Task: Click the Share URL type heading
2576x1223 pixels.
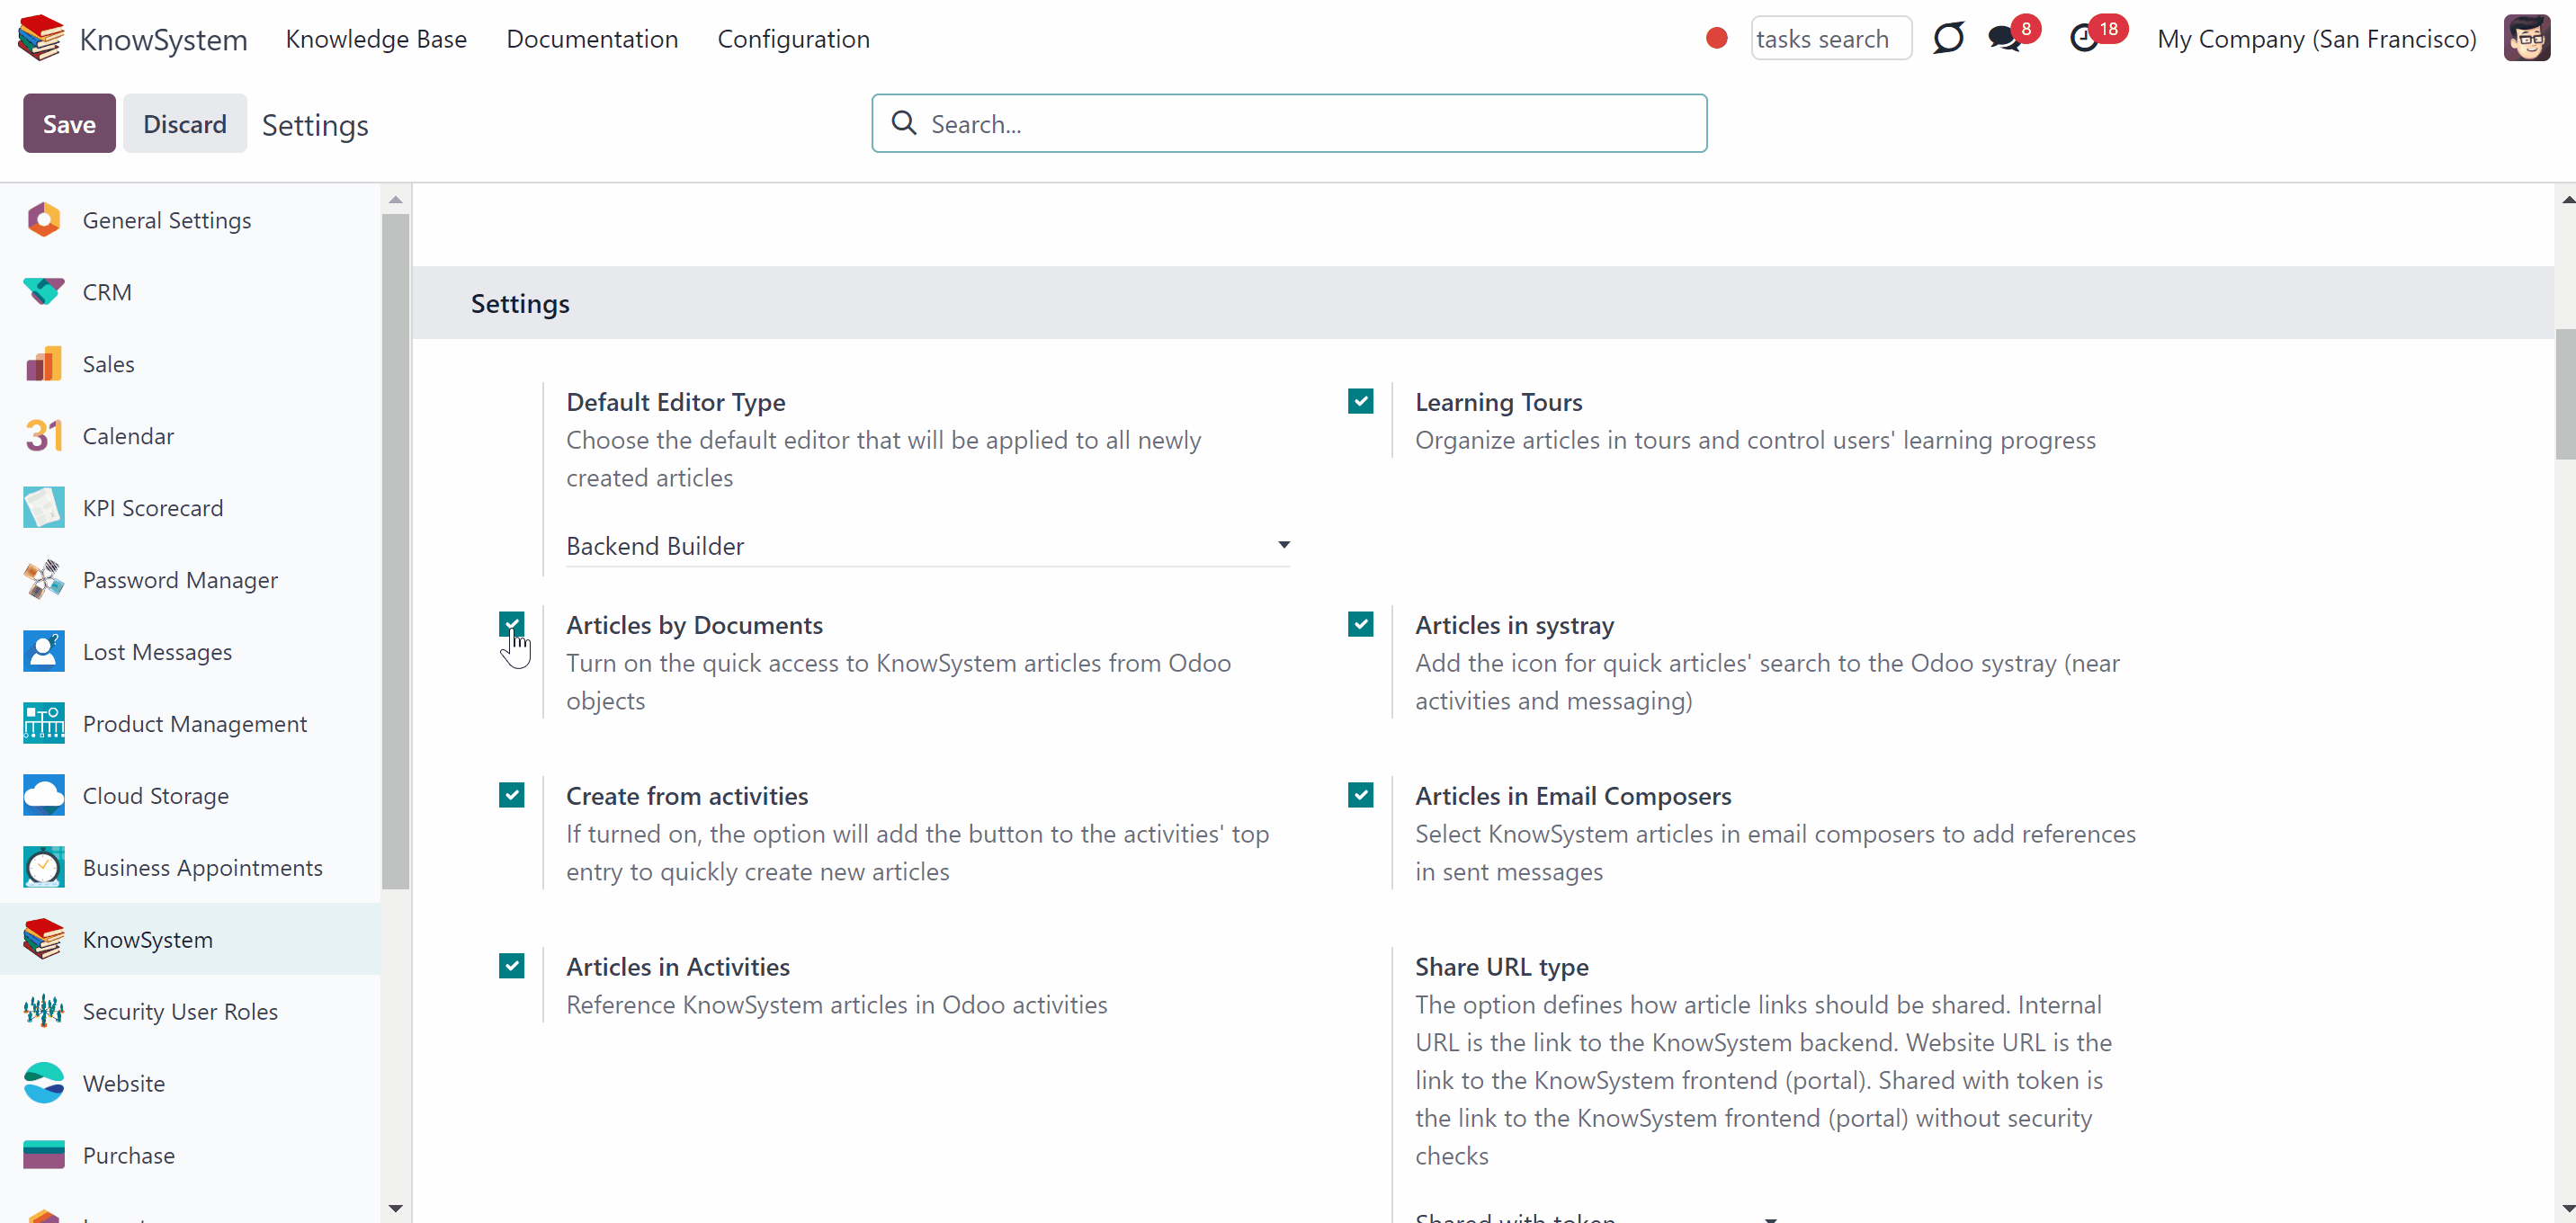Action: coord(1501,967)
